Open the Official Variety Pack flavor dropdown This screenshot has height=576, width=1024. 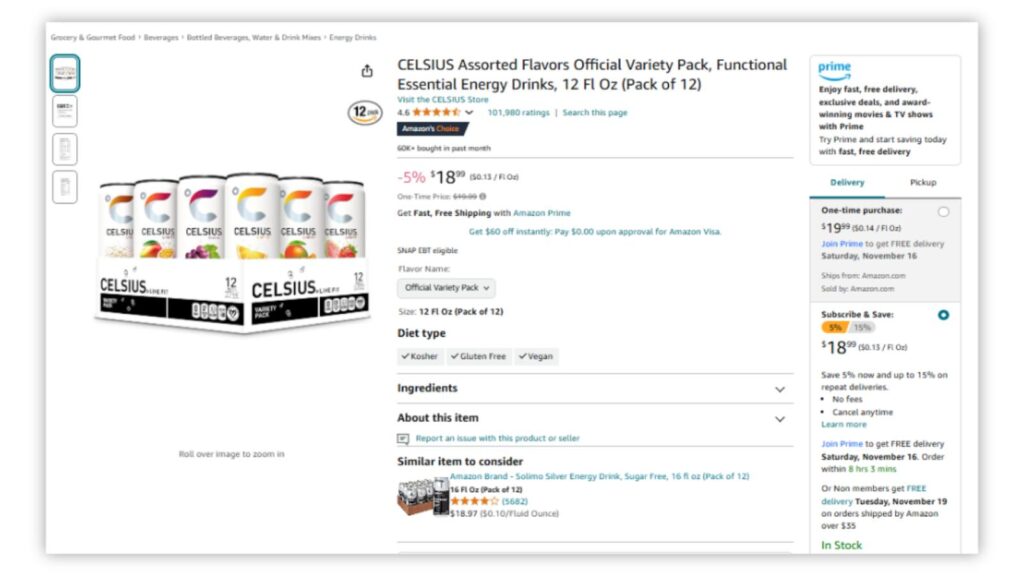(446, 287)
